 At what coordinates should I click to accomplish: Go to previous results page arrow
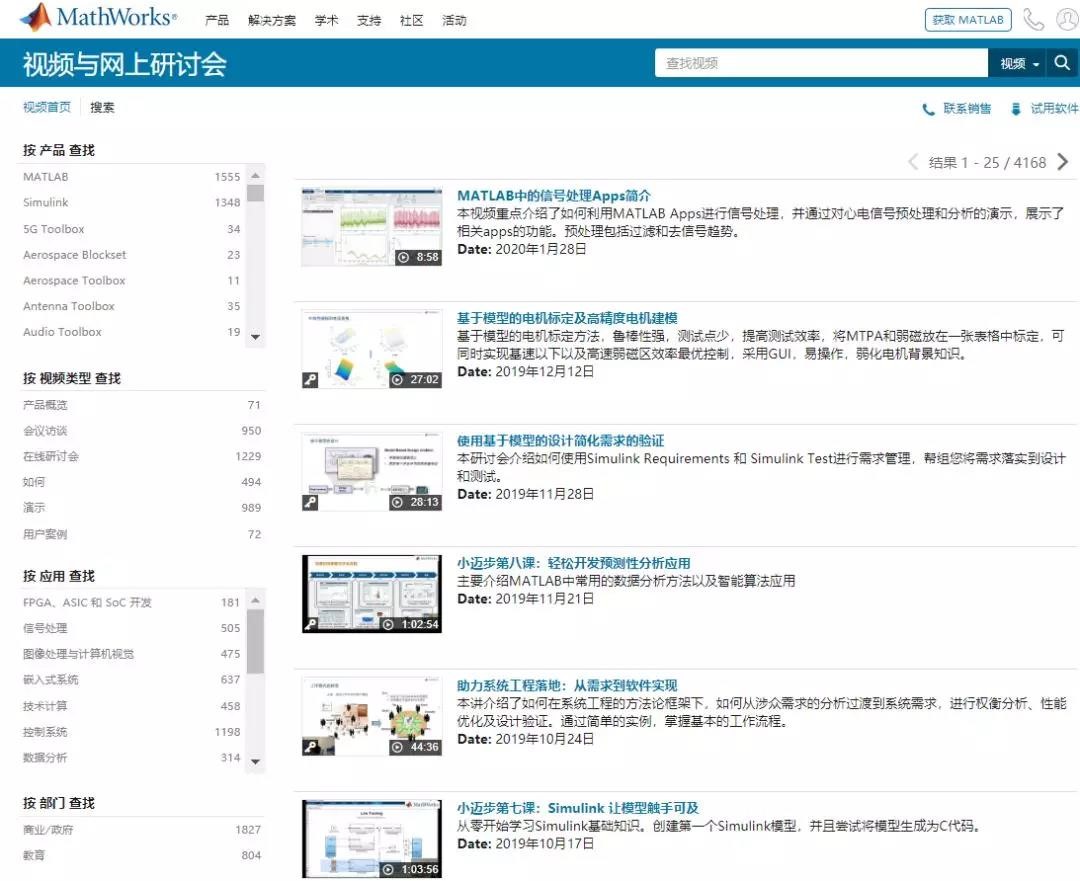(x=913, y=163)
